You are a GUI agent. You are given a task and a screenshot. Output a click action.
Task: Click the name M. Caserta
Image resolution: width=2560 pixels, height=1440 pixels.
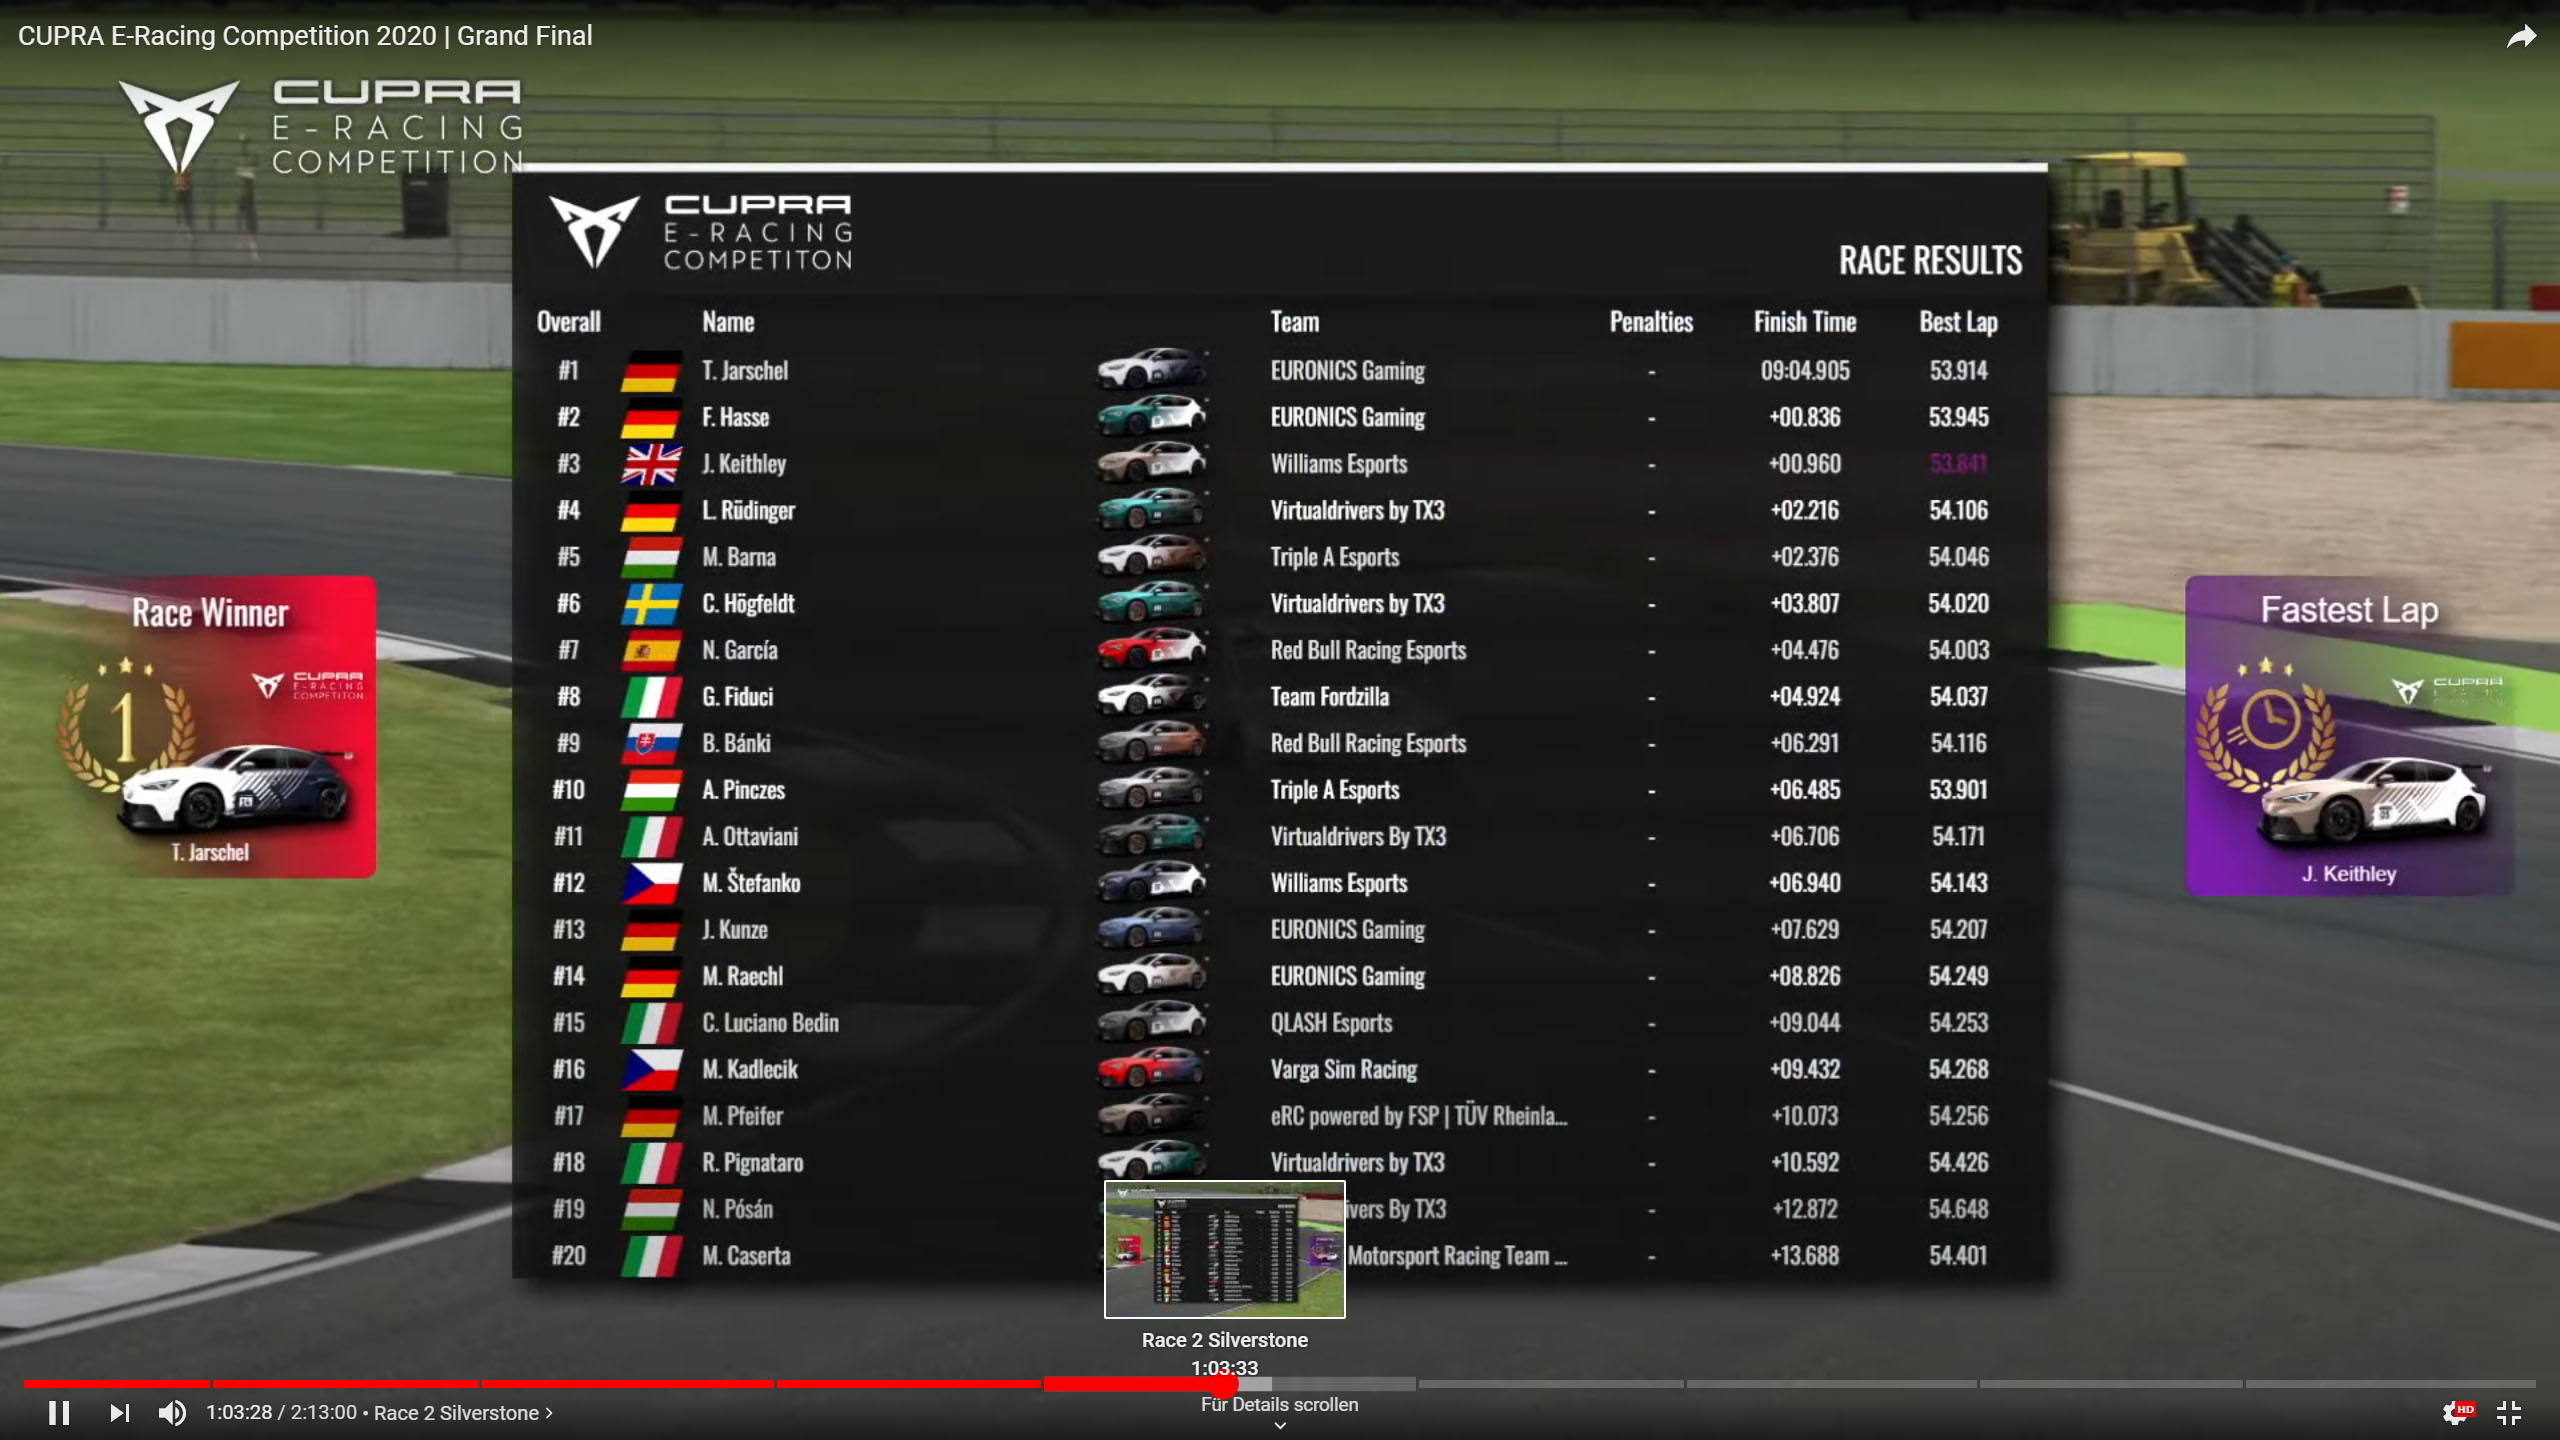746,1256
